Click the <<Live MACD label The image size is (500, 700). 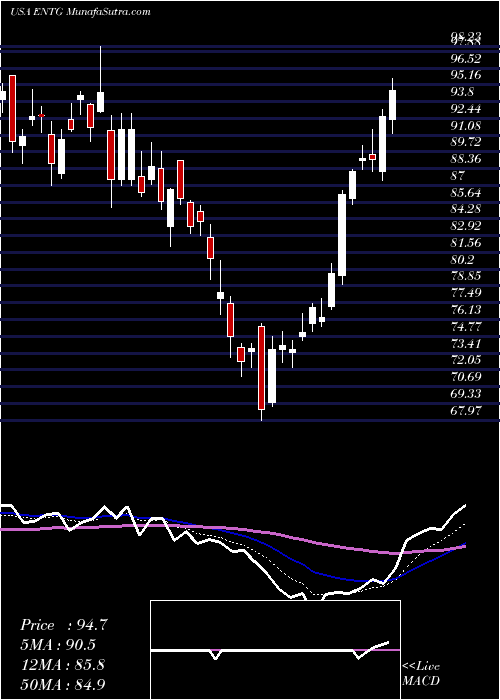pos(421,674)
